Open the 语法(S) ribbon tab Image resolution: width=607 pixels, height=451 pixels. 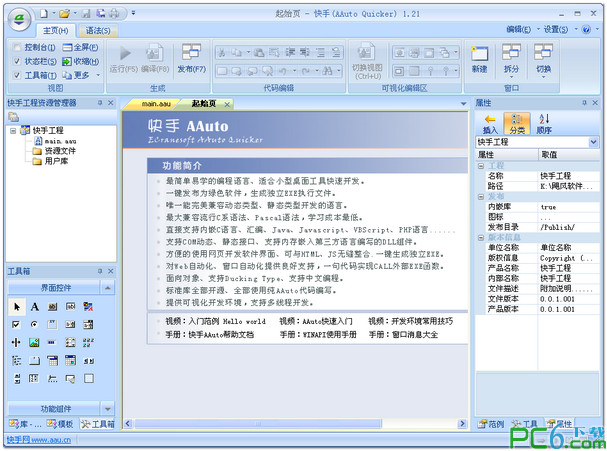tap(98, 31)
